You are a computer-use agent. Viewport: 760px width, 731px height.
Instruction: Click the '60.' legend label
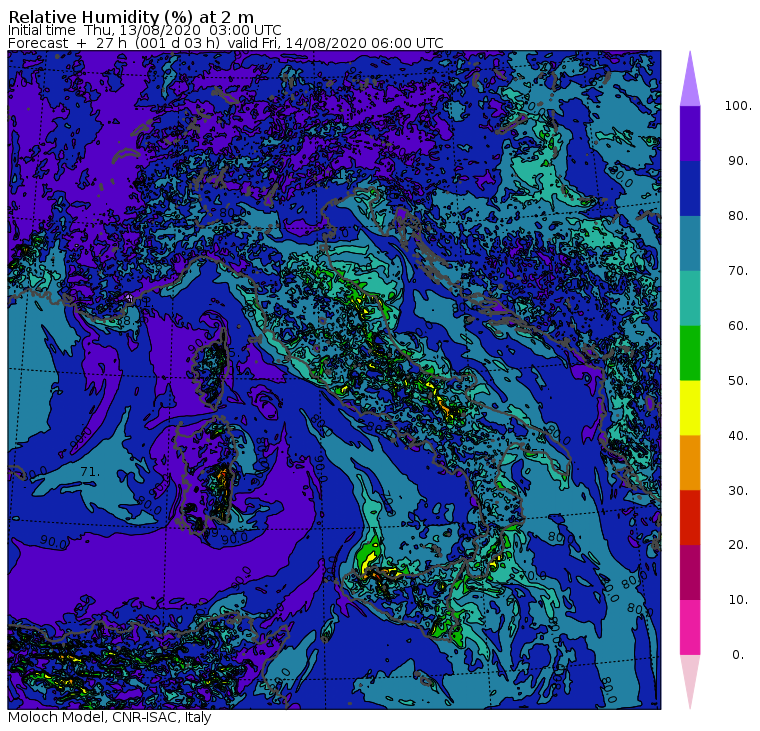click(738, 326)
